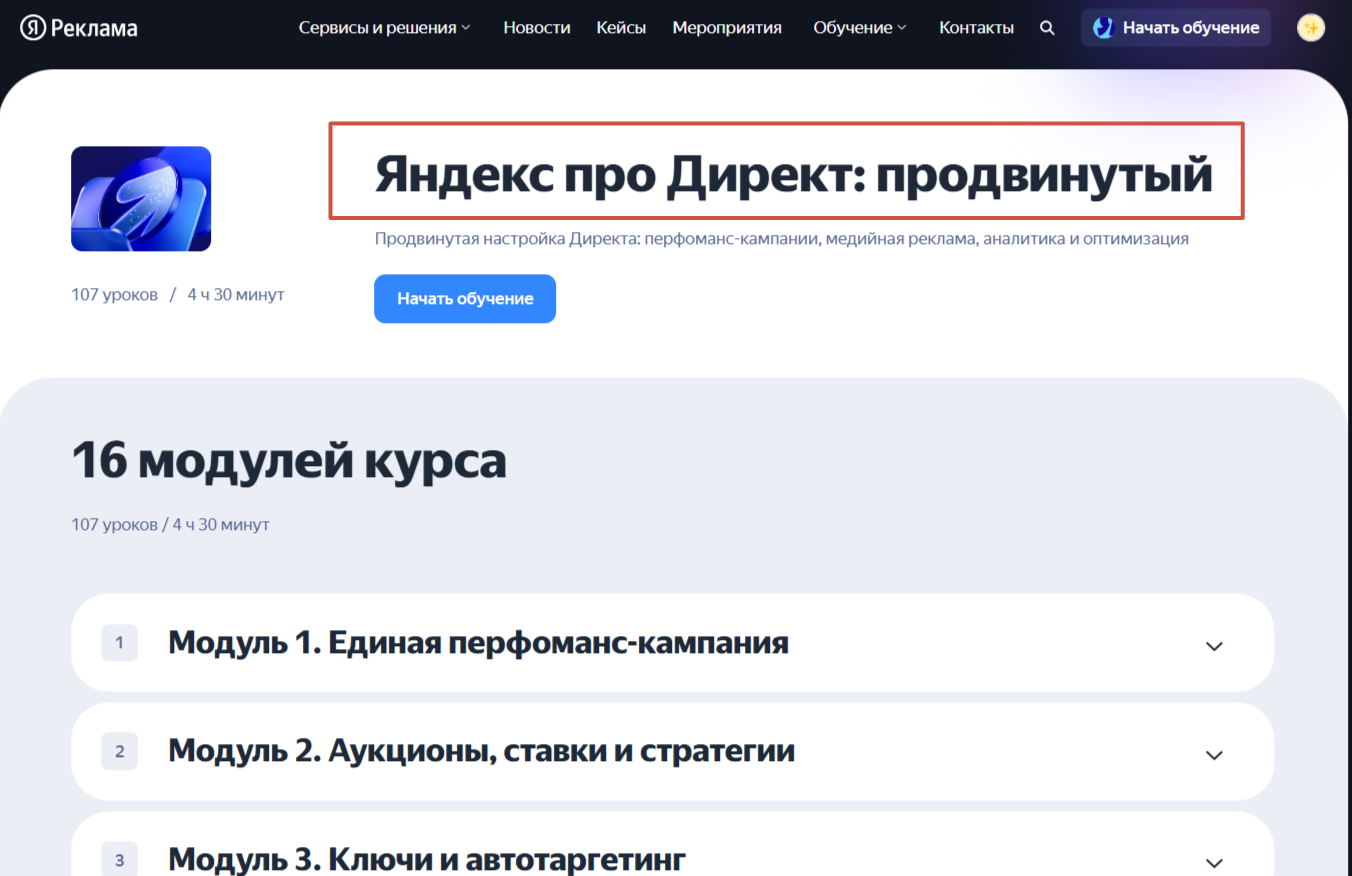Viewport: 1352px width, 876px height.
Task: Open Кейсы navigation item
Action: [621, 28]
